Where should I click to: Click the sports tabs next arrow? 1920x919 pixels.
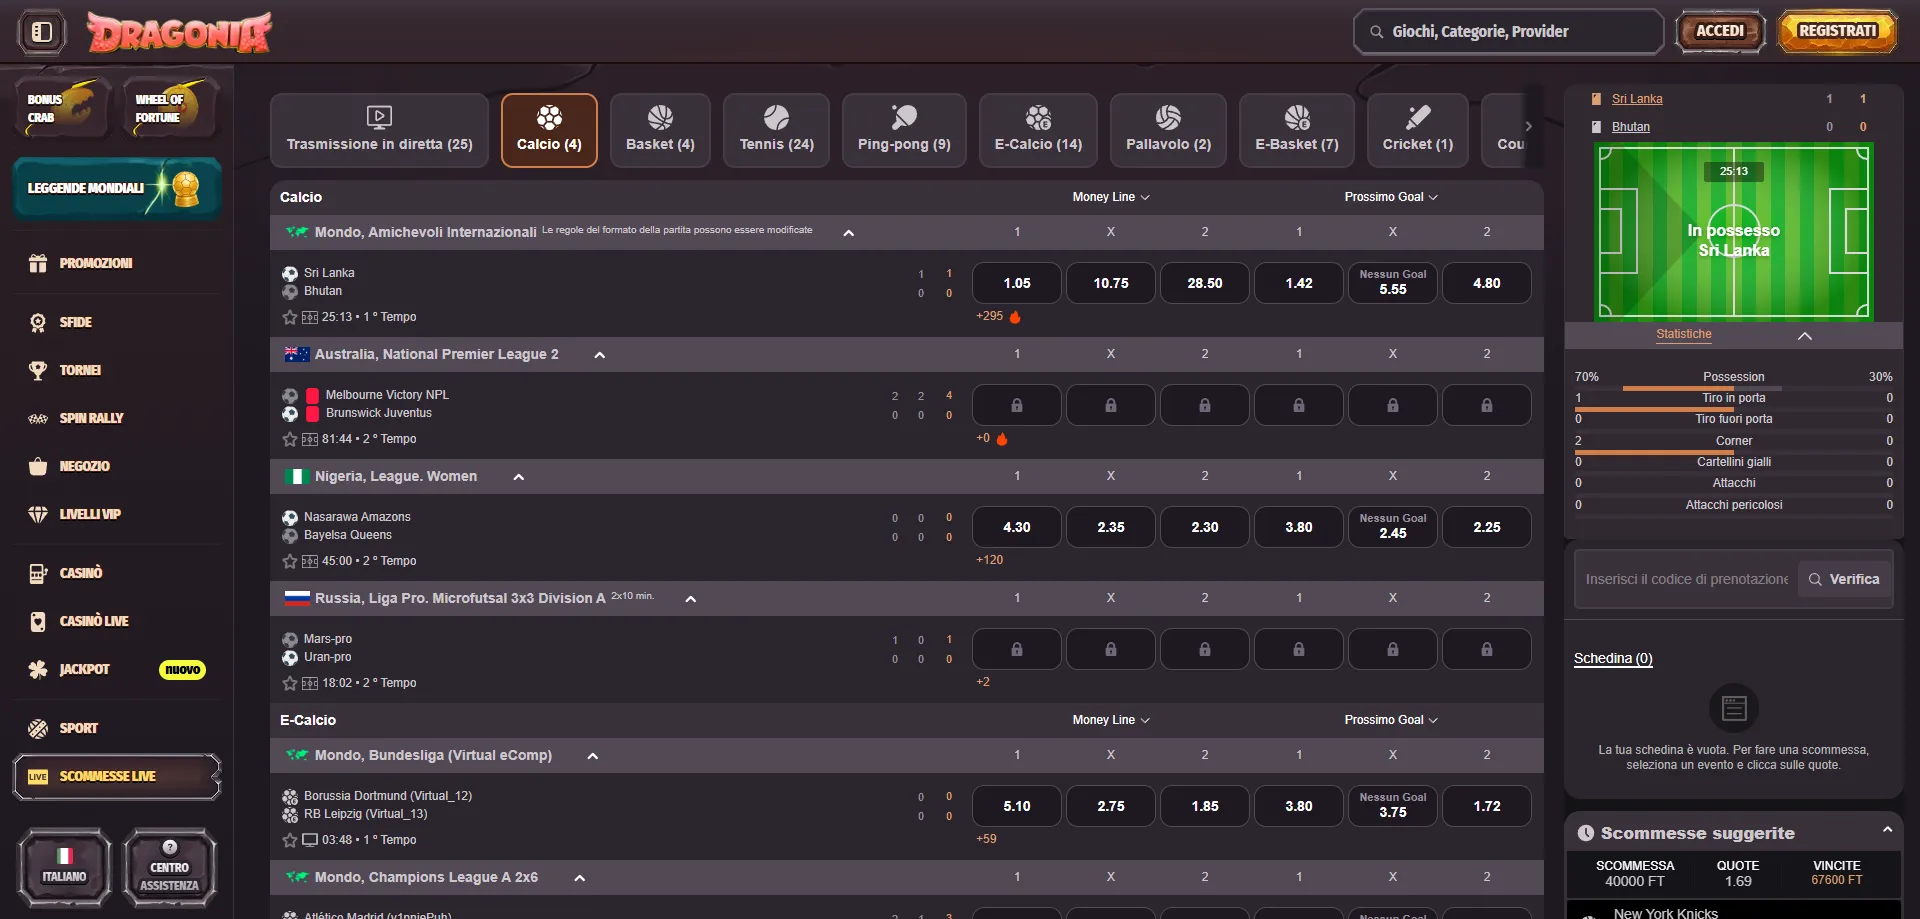point(1528,126)
